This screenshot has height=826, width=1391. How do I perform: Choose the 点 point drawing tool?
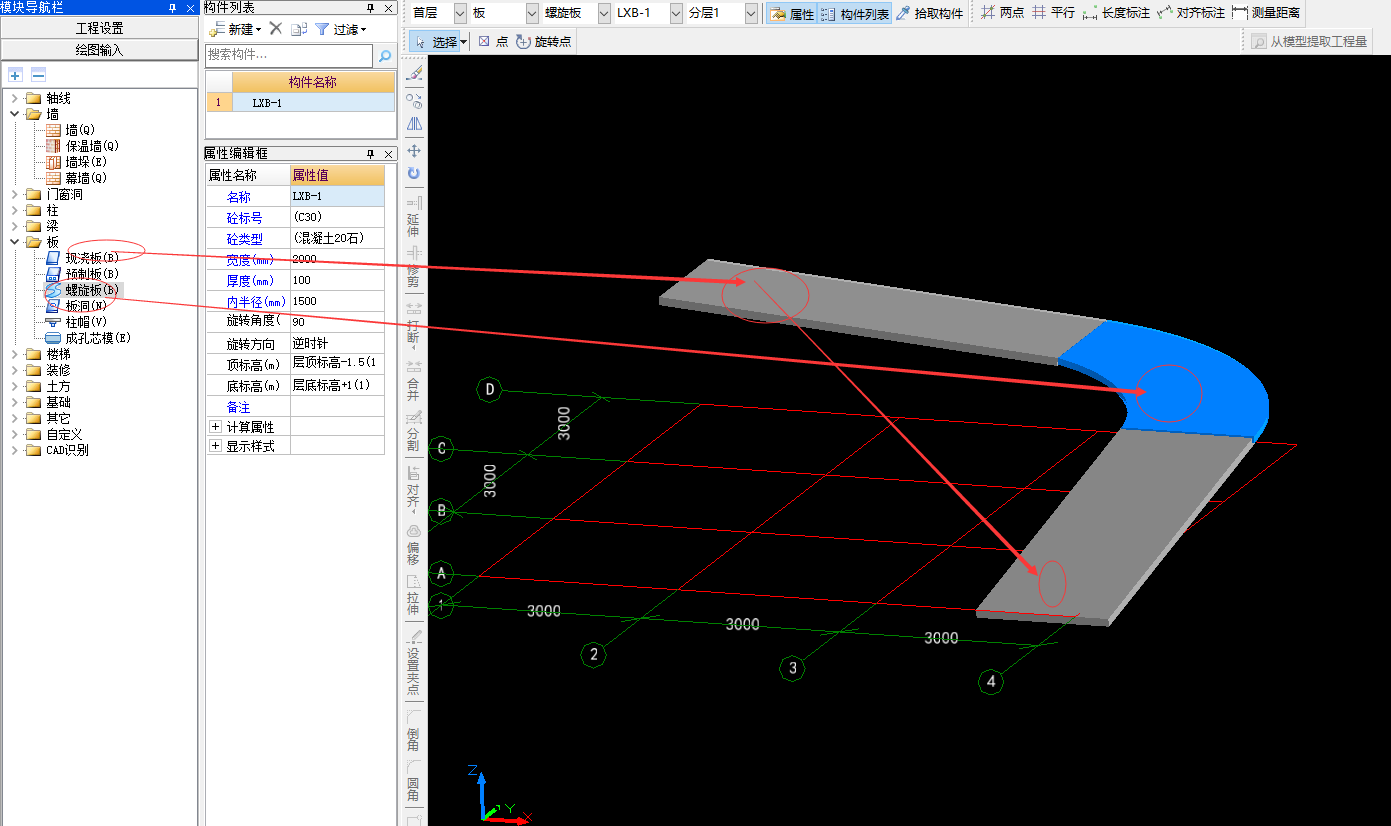[x=493, y=42]
